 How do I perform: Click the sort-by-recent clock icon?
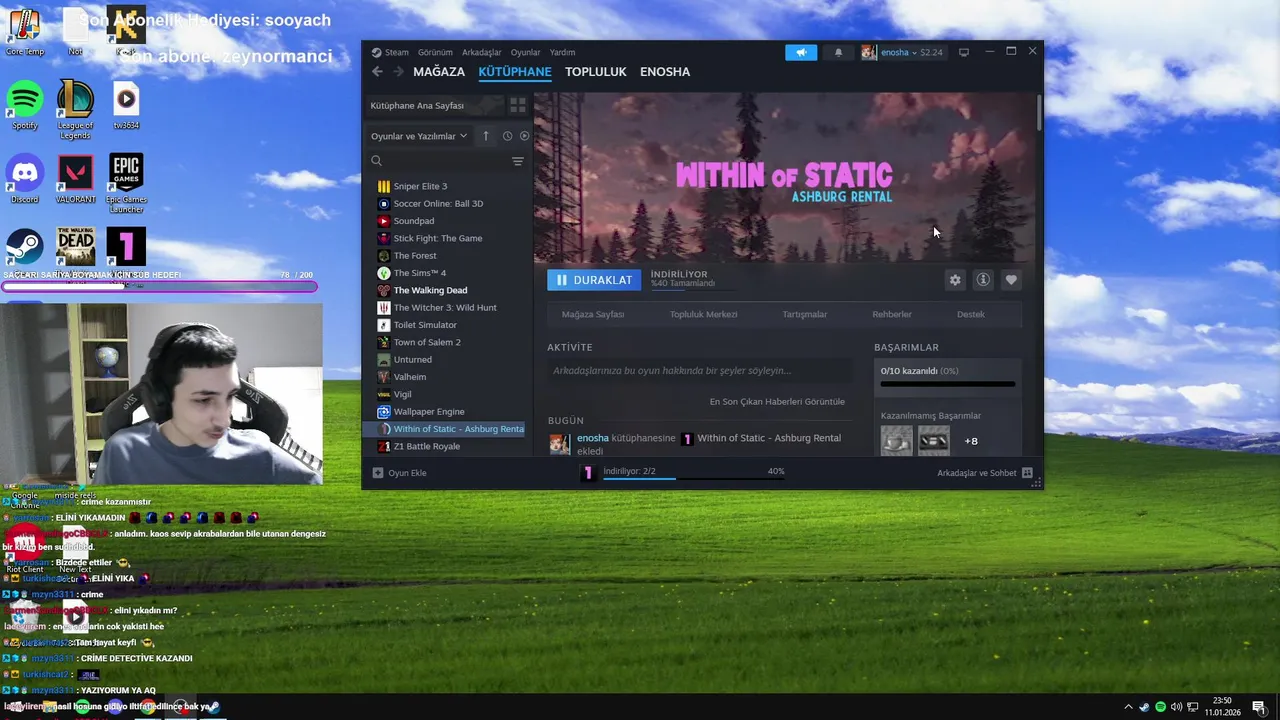click(507, 136)
